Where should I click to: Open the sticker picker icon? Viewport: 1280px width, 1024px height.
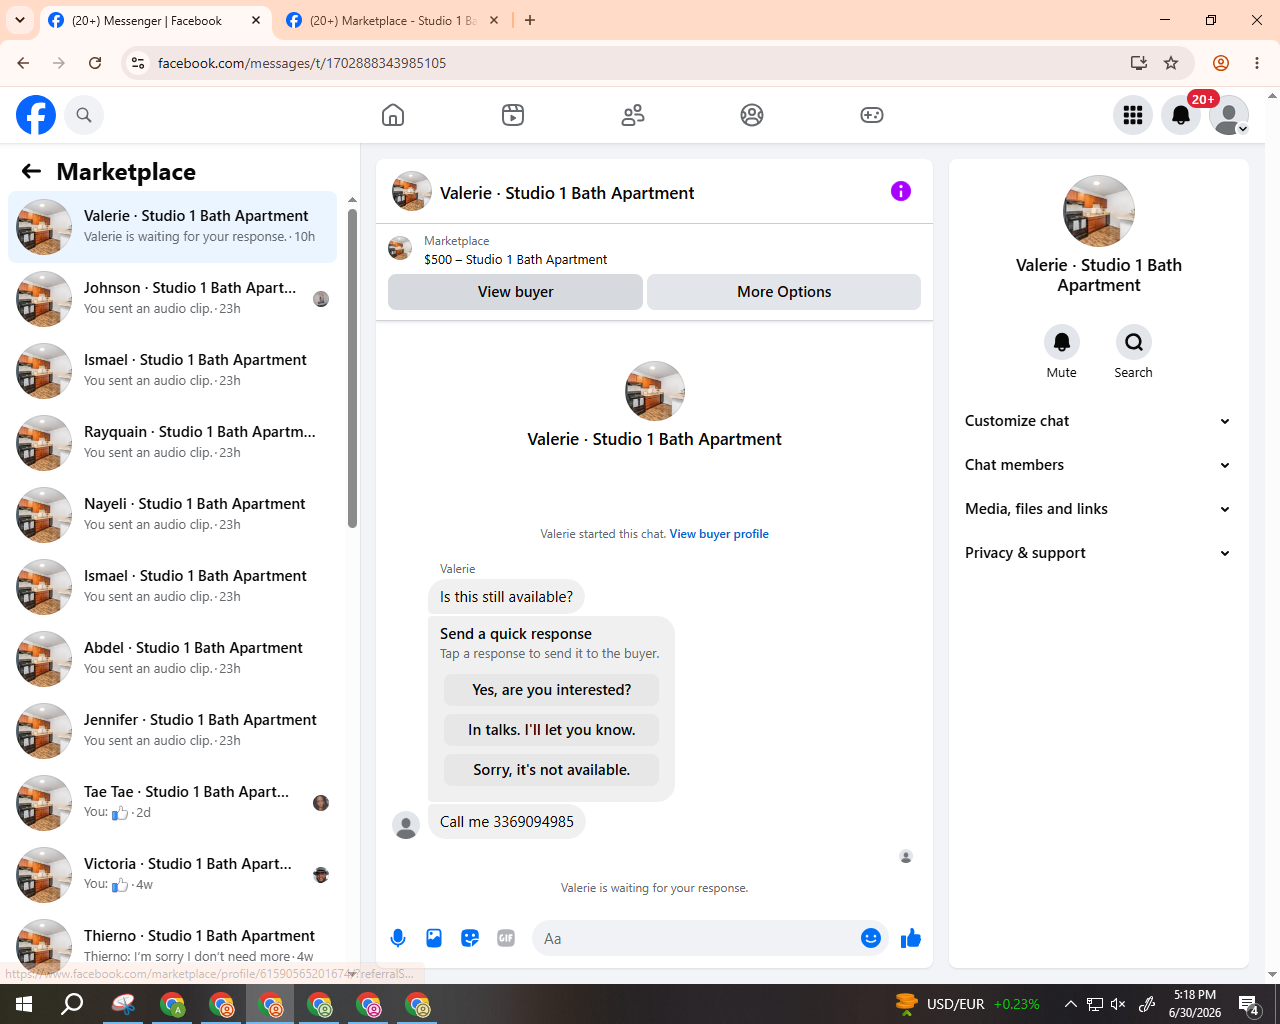(x=470, y=938)
